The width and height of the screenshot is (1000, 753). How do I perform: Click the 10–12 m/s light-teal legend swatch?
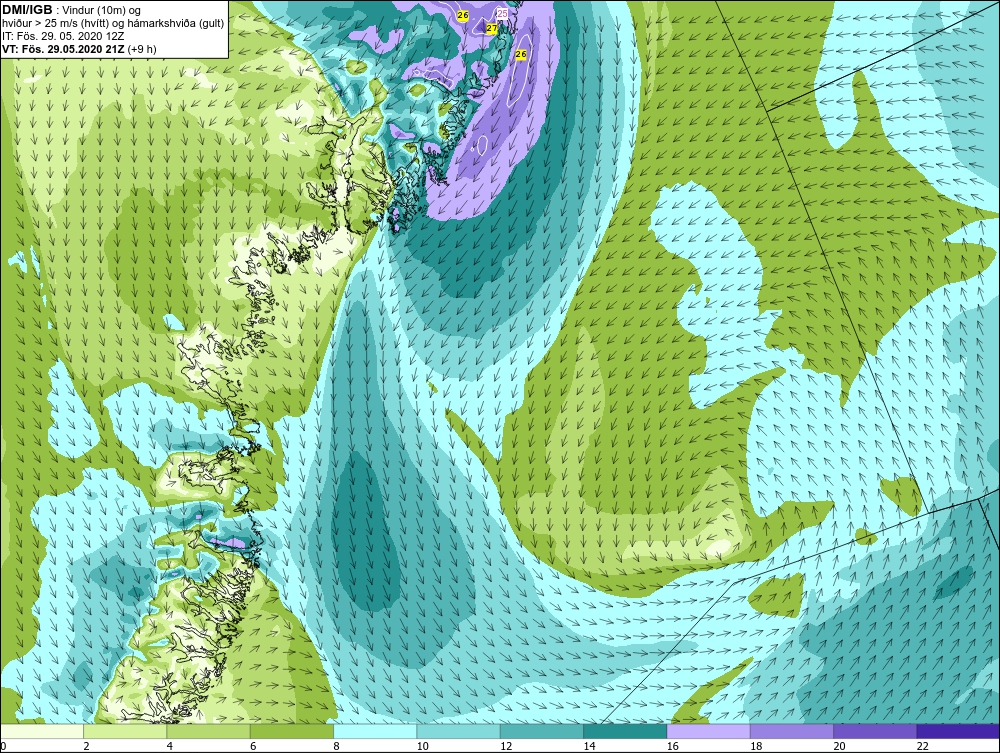(459, 731)
